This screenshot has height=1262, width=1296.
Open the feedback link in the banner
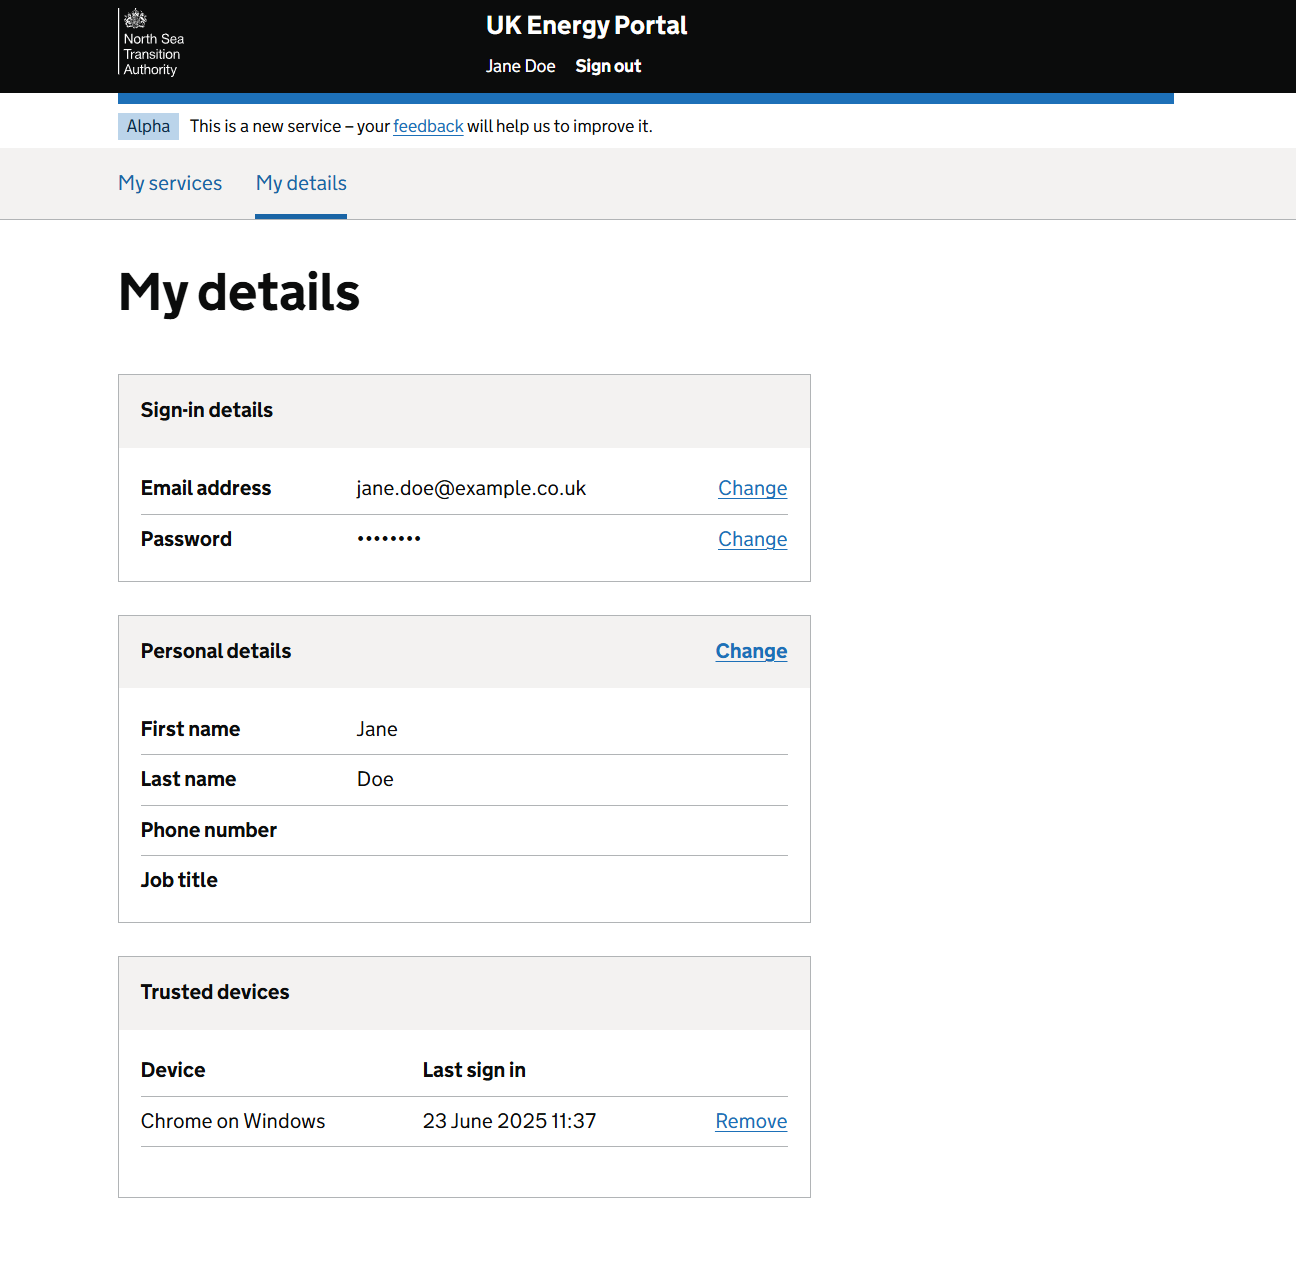[428, 126]
